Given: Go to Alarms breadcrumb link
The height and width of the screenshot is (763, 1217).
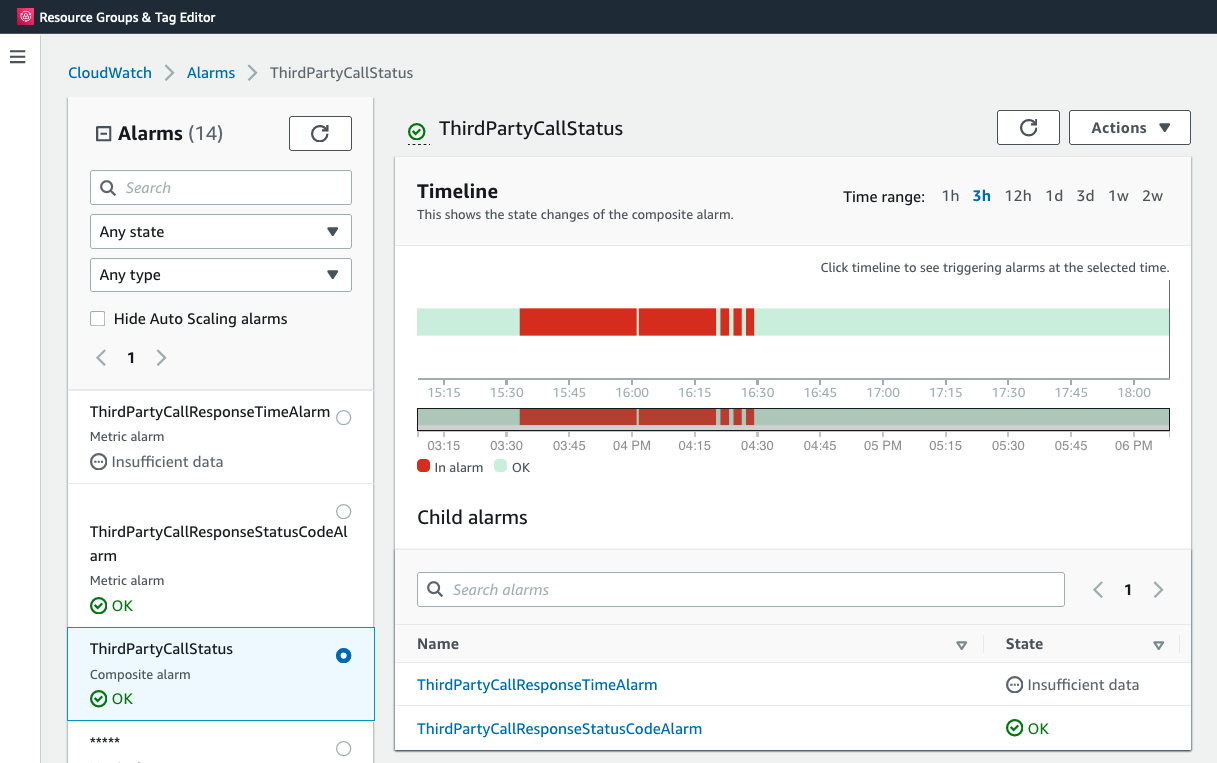Looking at the screenshot, I should tap(211, 73).
